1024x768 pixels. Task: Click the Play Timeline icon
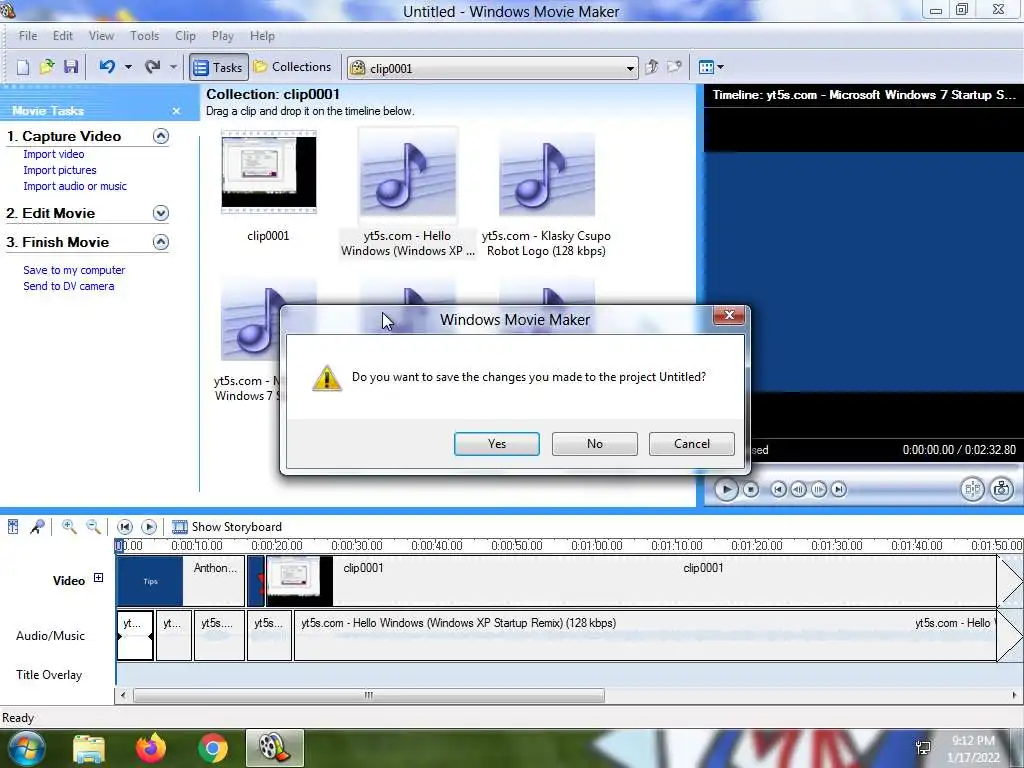click(149, 526)
